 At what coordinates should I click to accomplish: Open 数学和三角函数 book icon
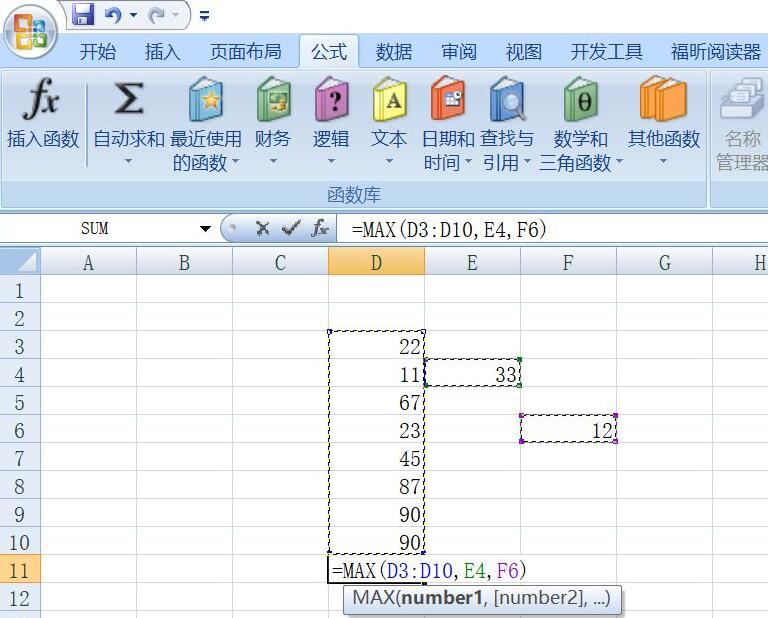click(x=581, y=99)
